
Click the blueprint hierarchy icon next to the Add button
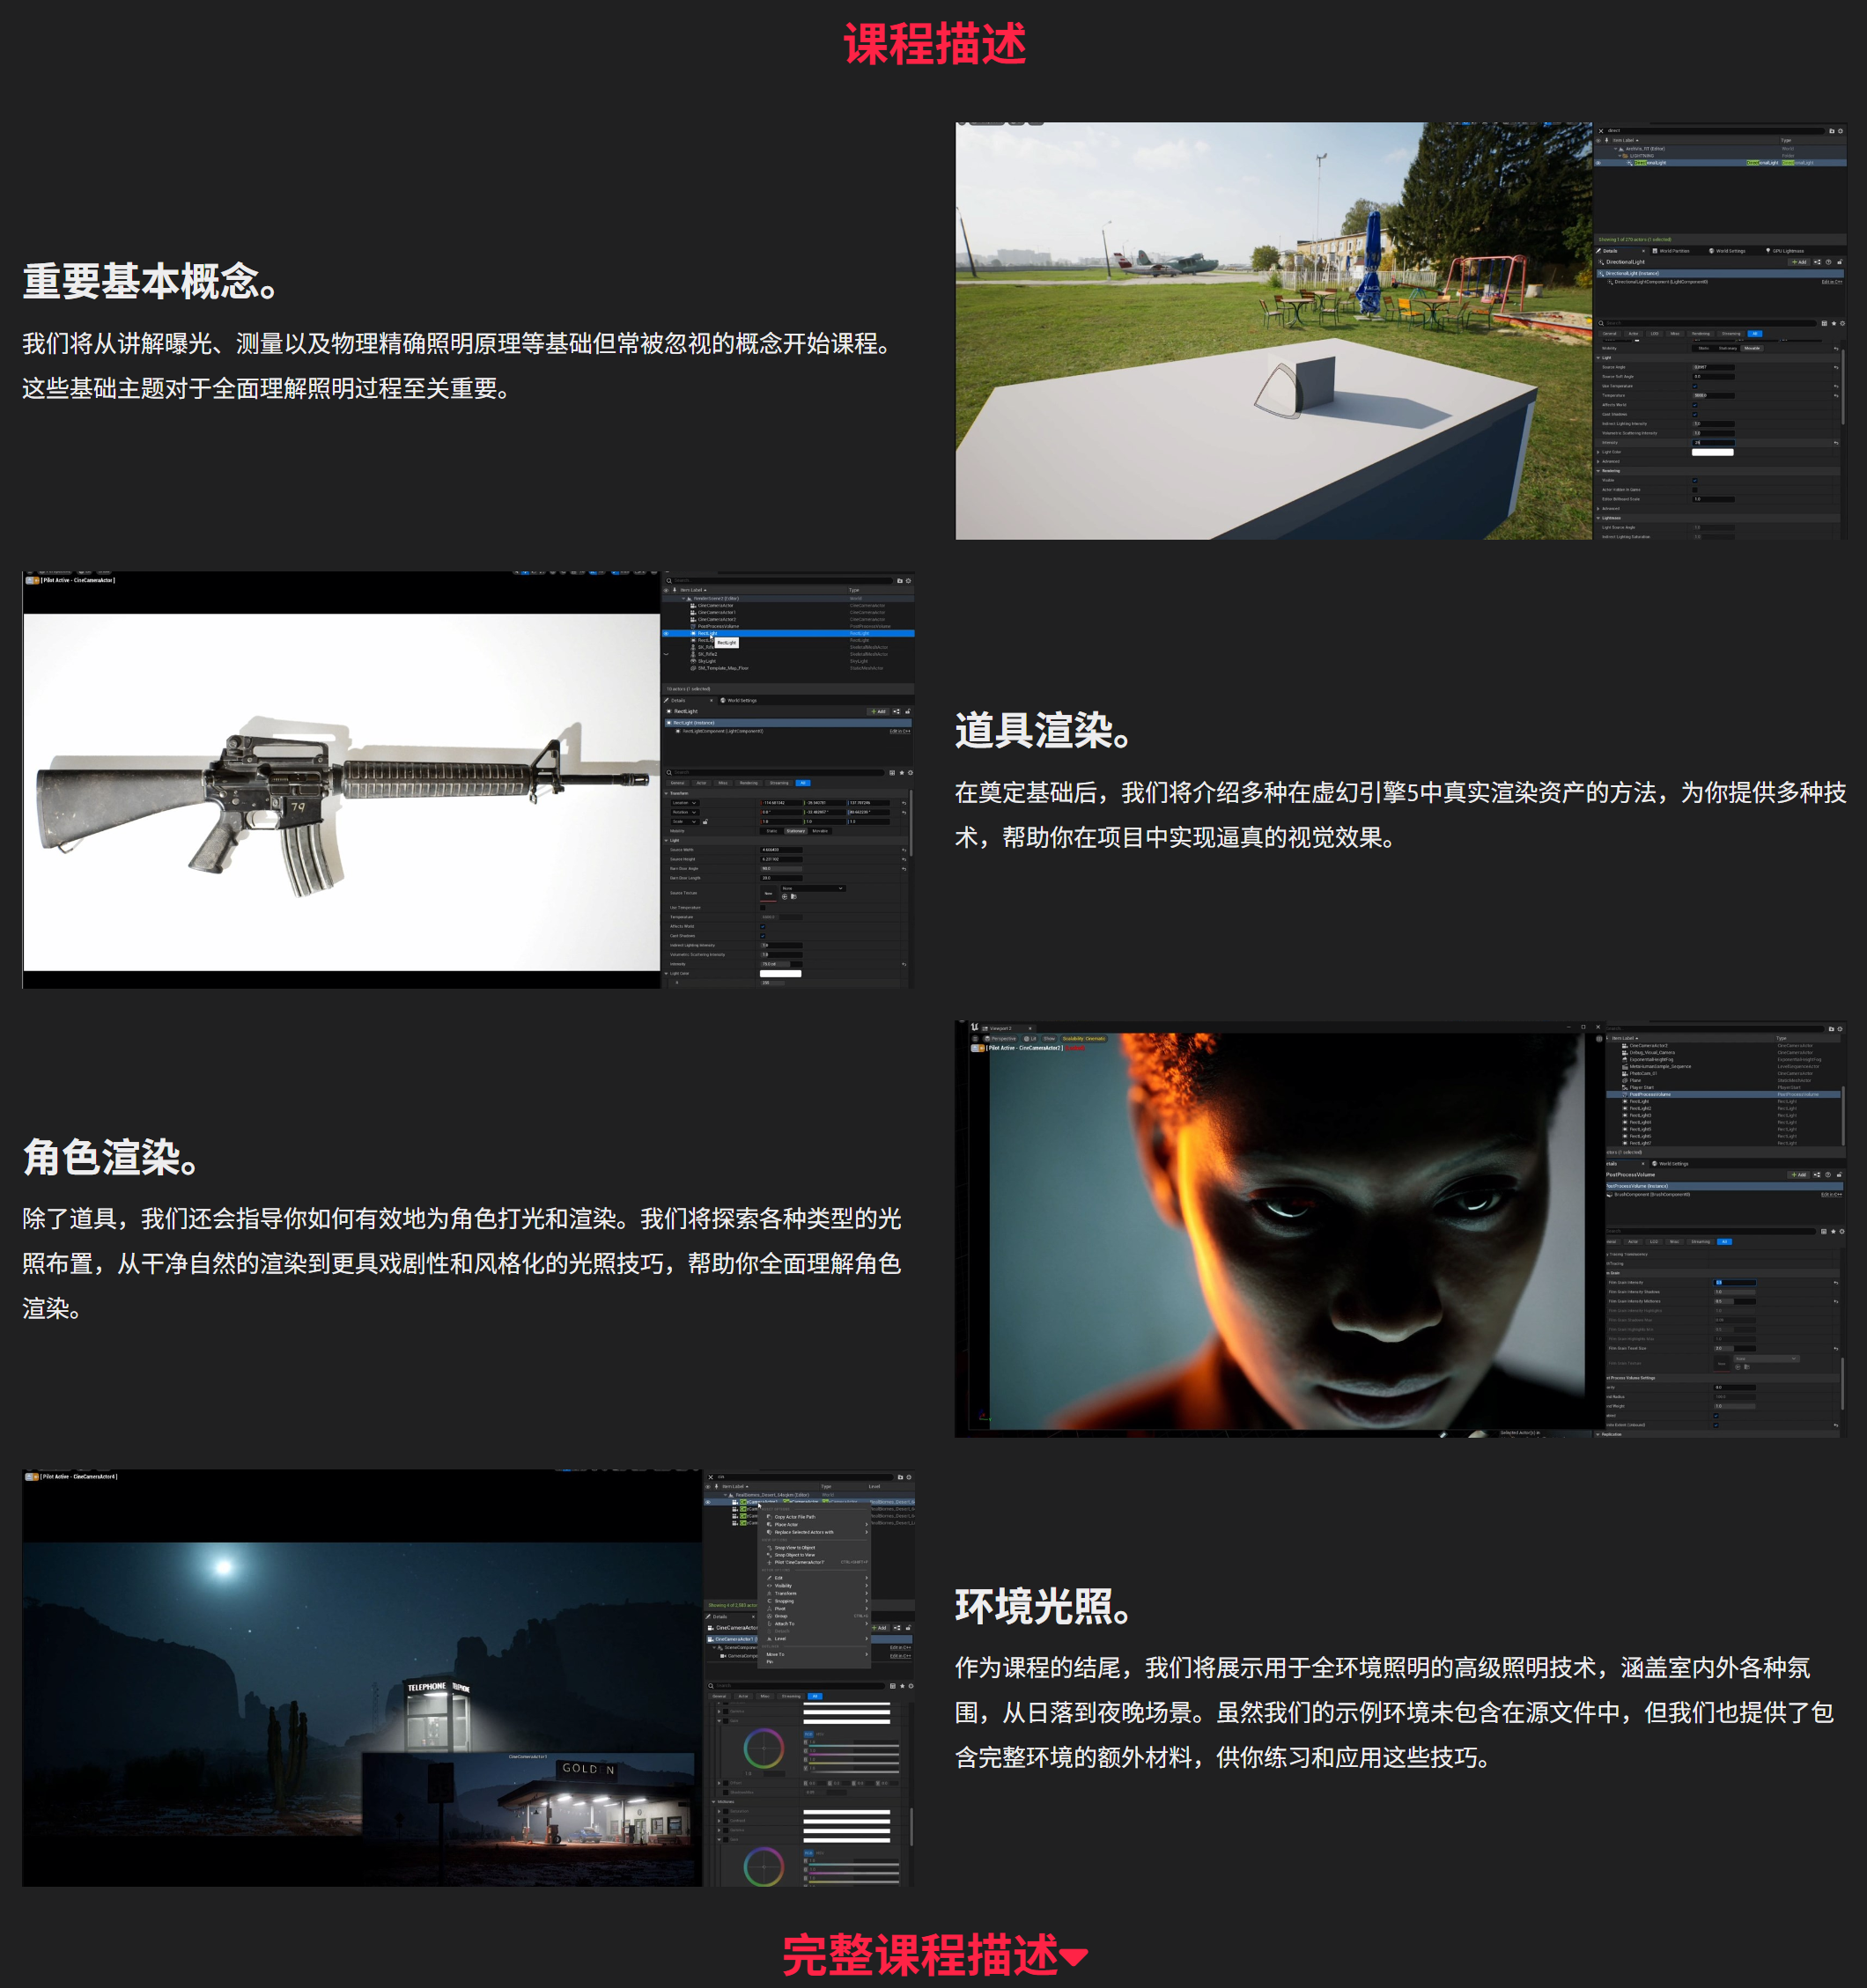click(x=897, y=712)
